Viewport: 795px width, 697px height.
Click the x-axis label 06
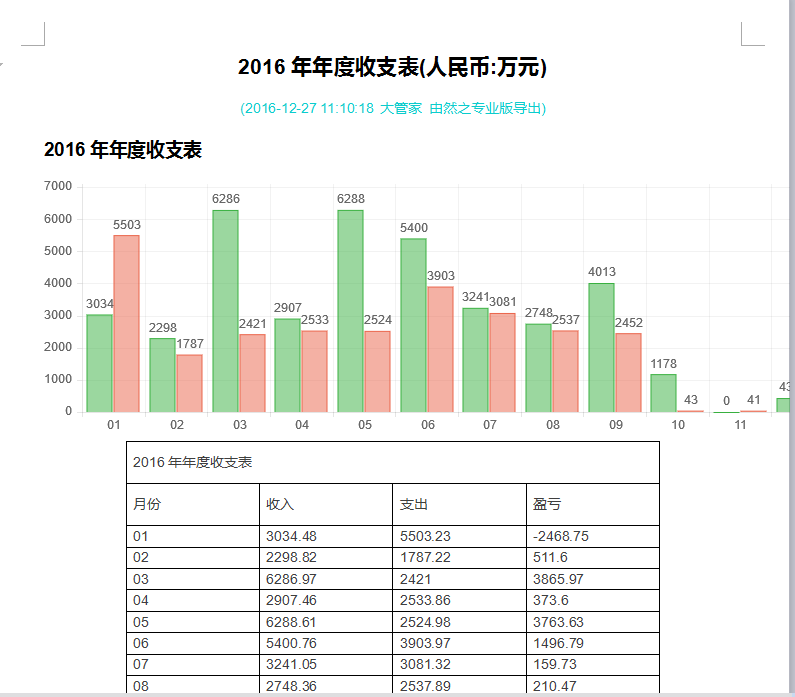pos(428,425)
